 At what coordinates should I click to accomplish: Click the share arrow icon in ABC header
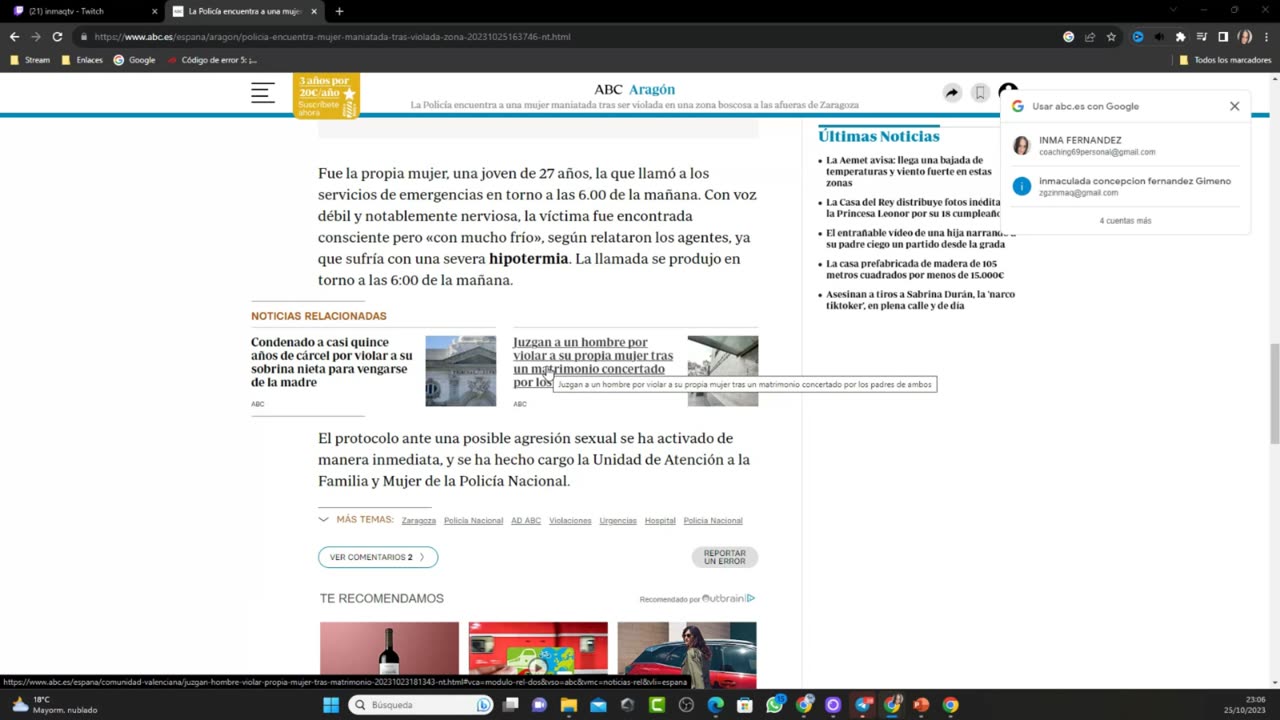[952, 93]
